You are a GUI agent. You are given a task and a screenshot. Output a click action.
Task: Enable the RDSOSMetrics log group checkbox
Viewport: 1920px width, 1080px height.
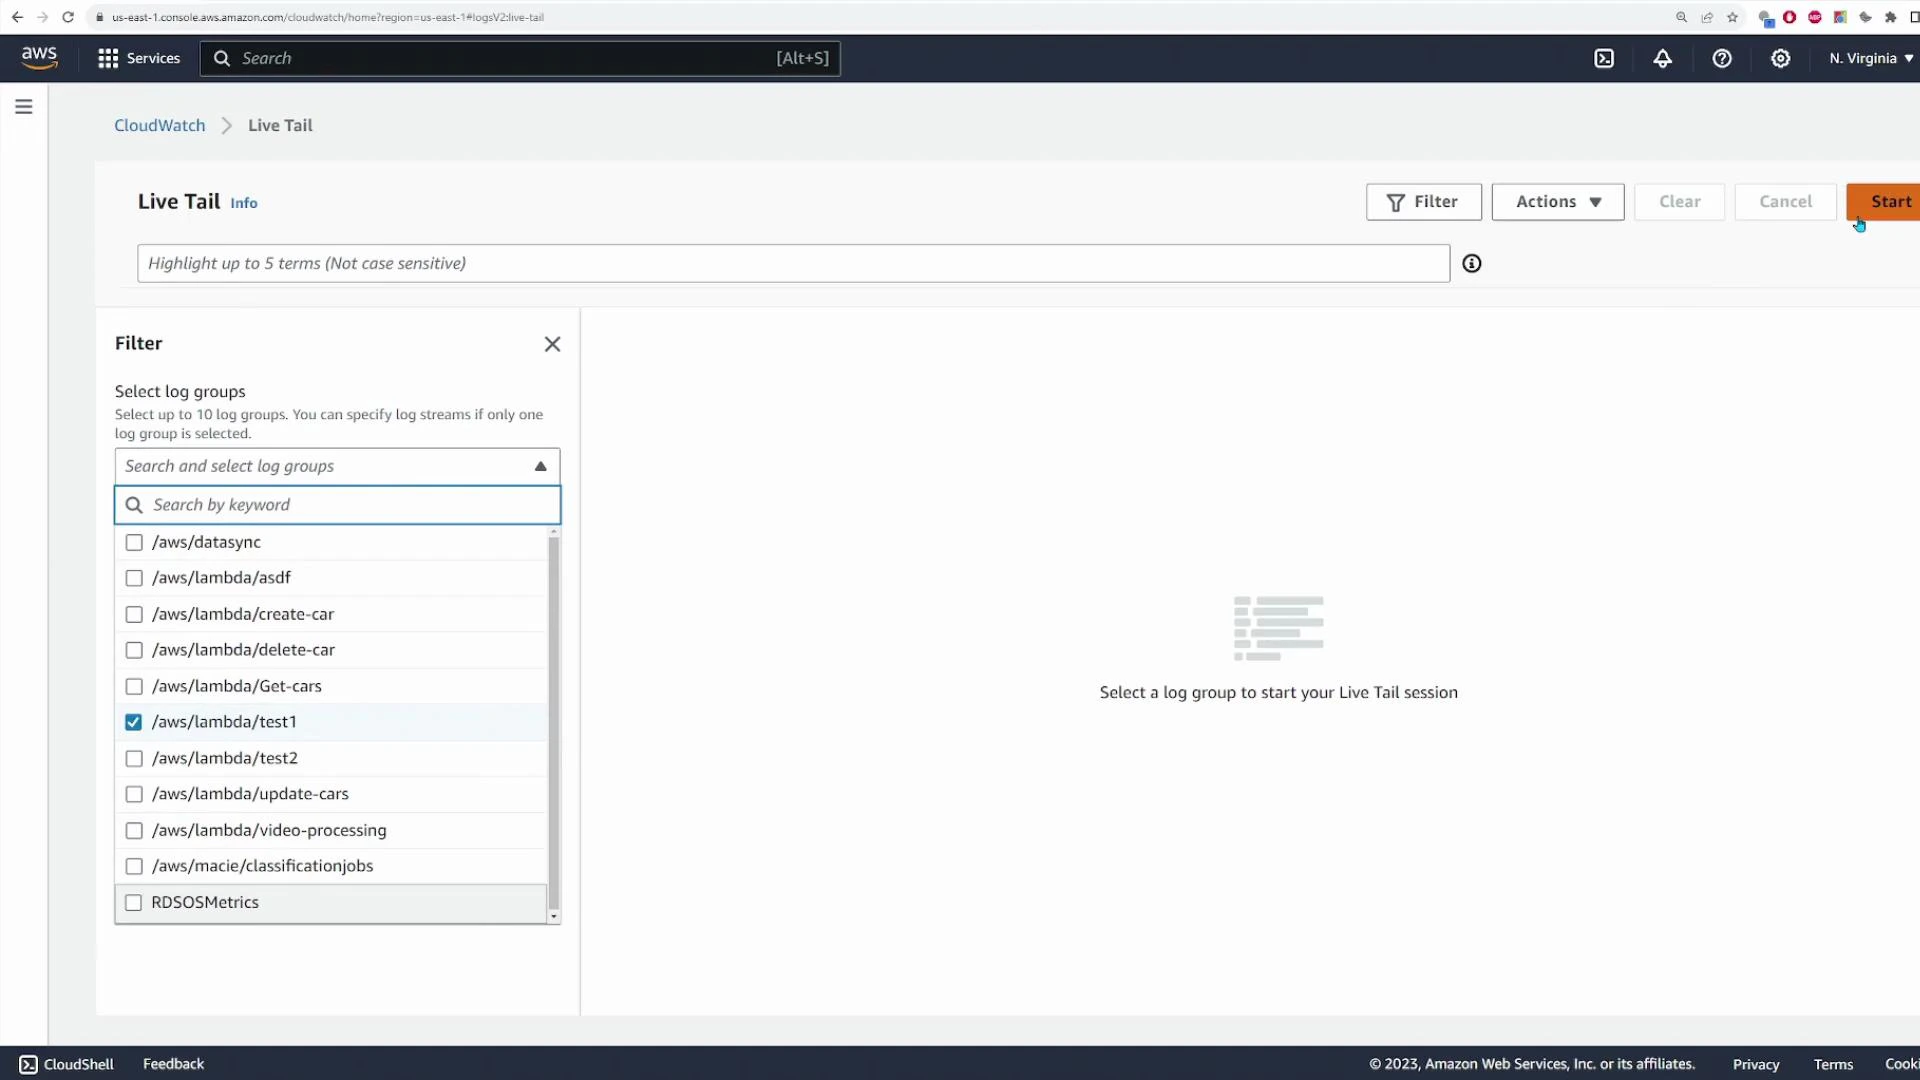click(134, 902)
